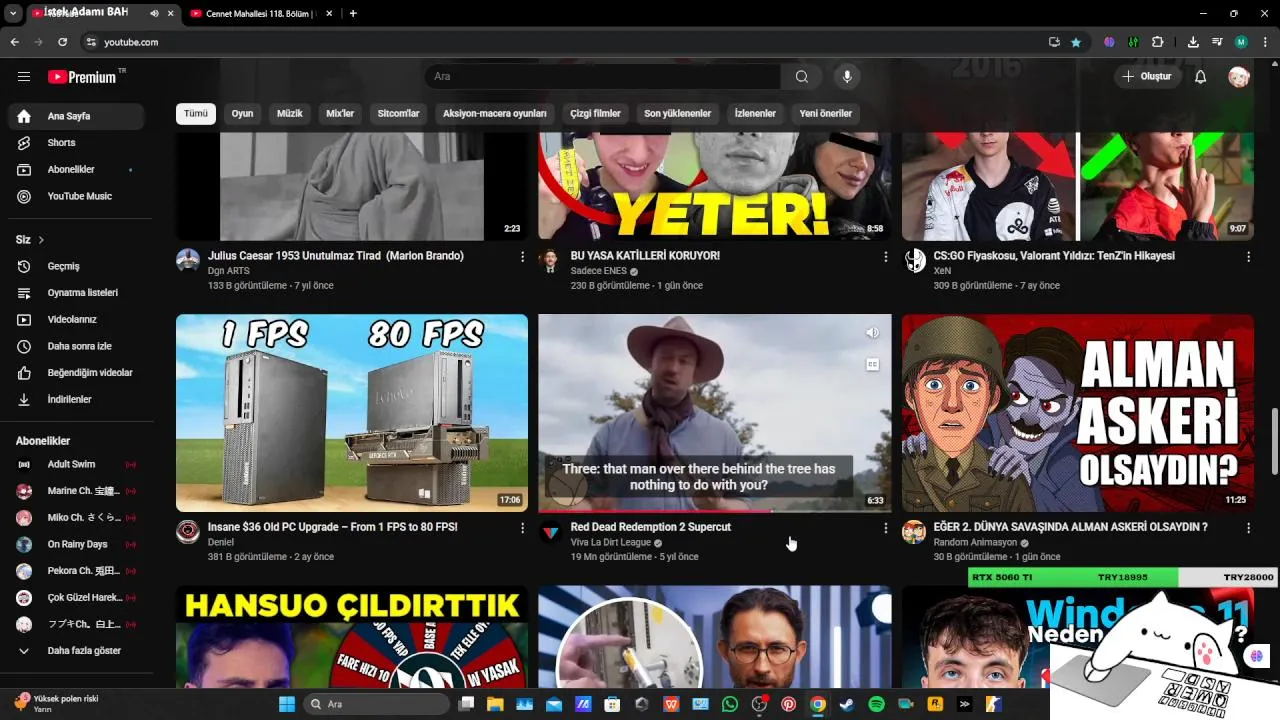Open Abonelikler in the sidebar

click(76, 169)
